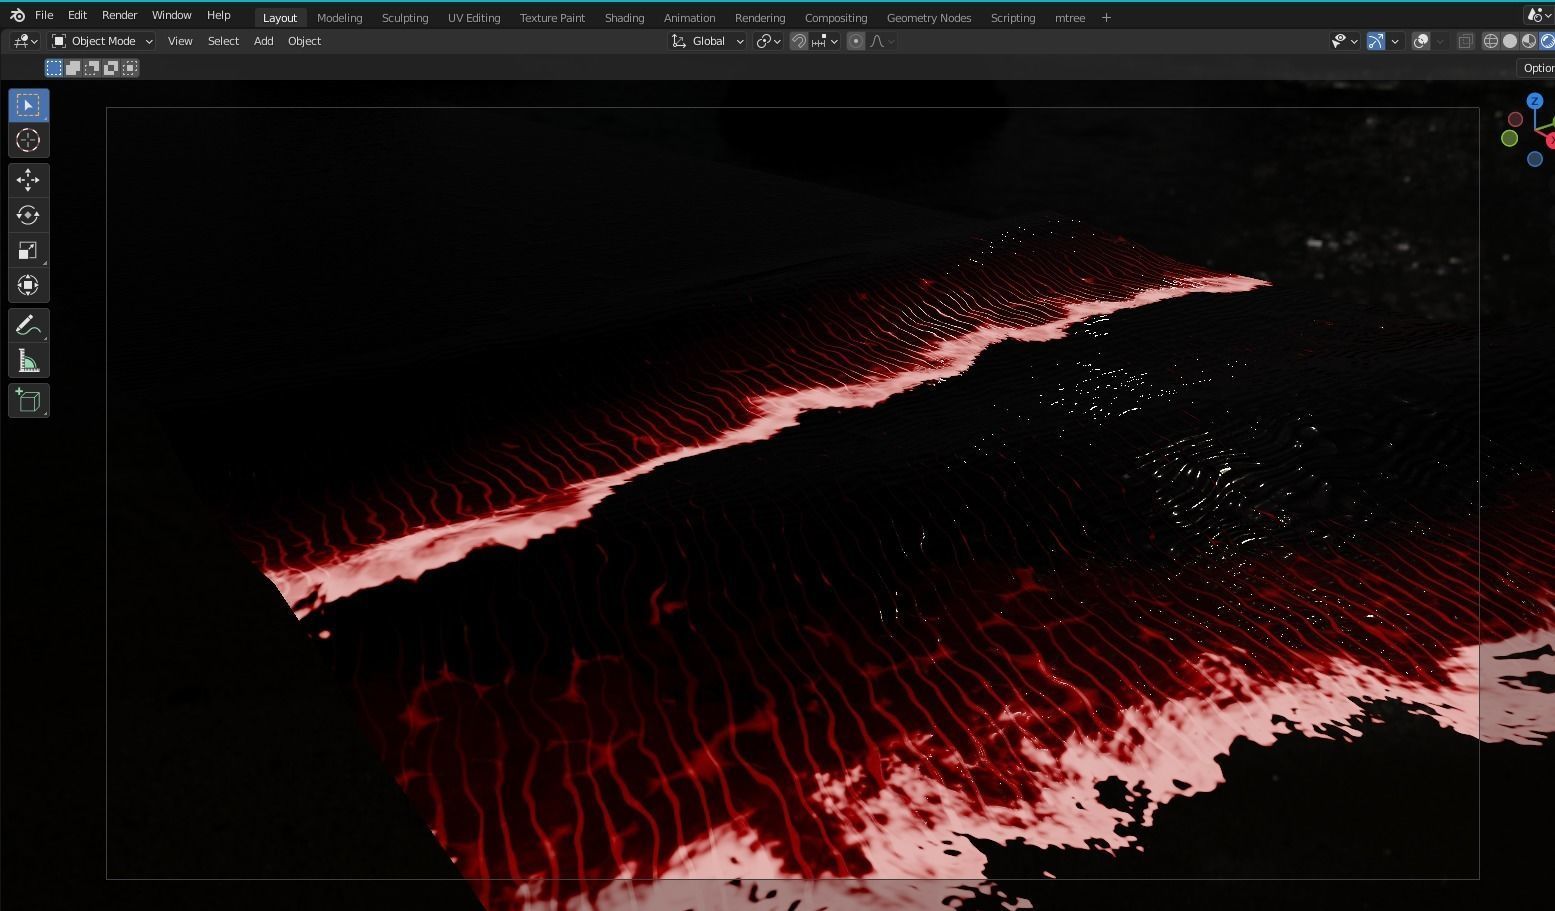The image size is (1555, 911).
Task: Open the Render menu
Action: 119,15
